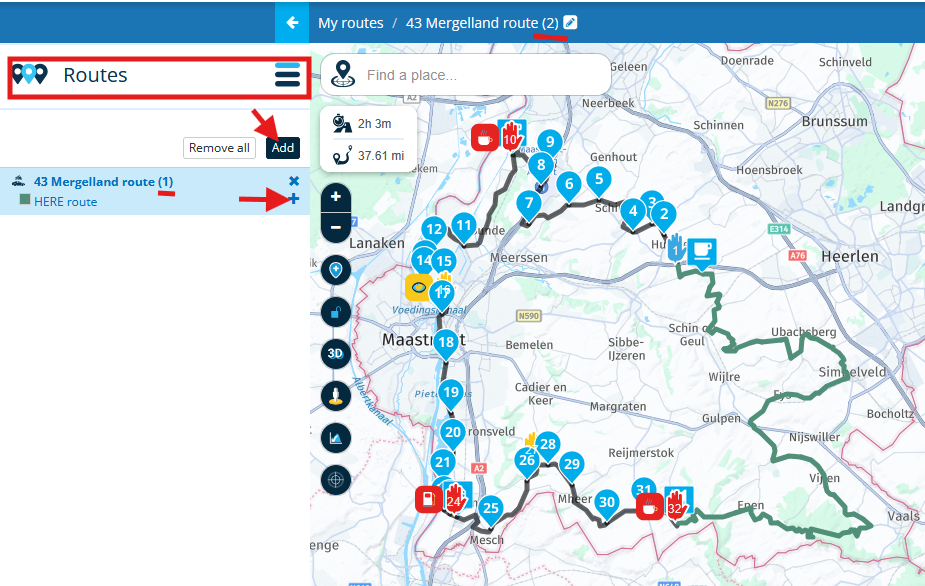The height and width of the screenshot is (586, 925).
Task: Center map with crosshair target button
Action: pos(336,480)
